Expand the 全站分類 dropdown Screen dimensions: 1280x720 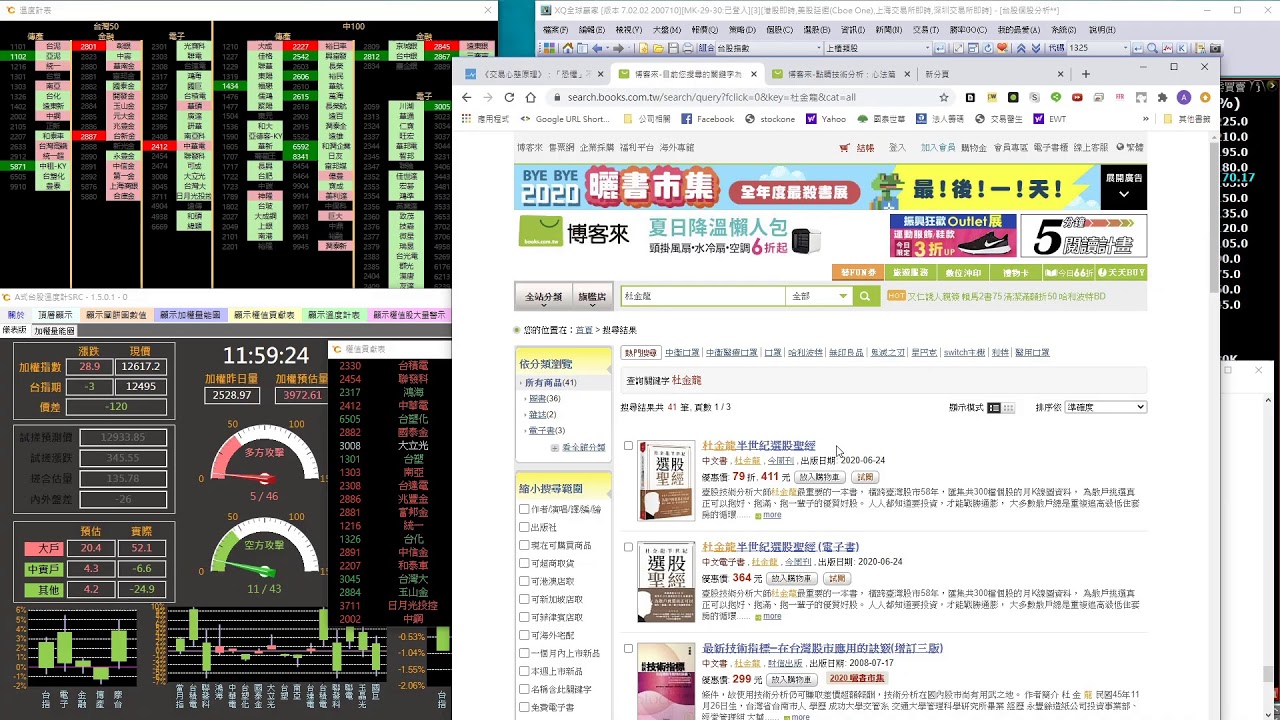pos(544,297)
